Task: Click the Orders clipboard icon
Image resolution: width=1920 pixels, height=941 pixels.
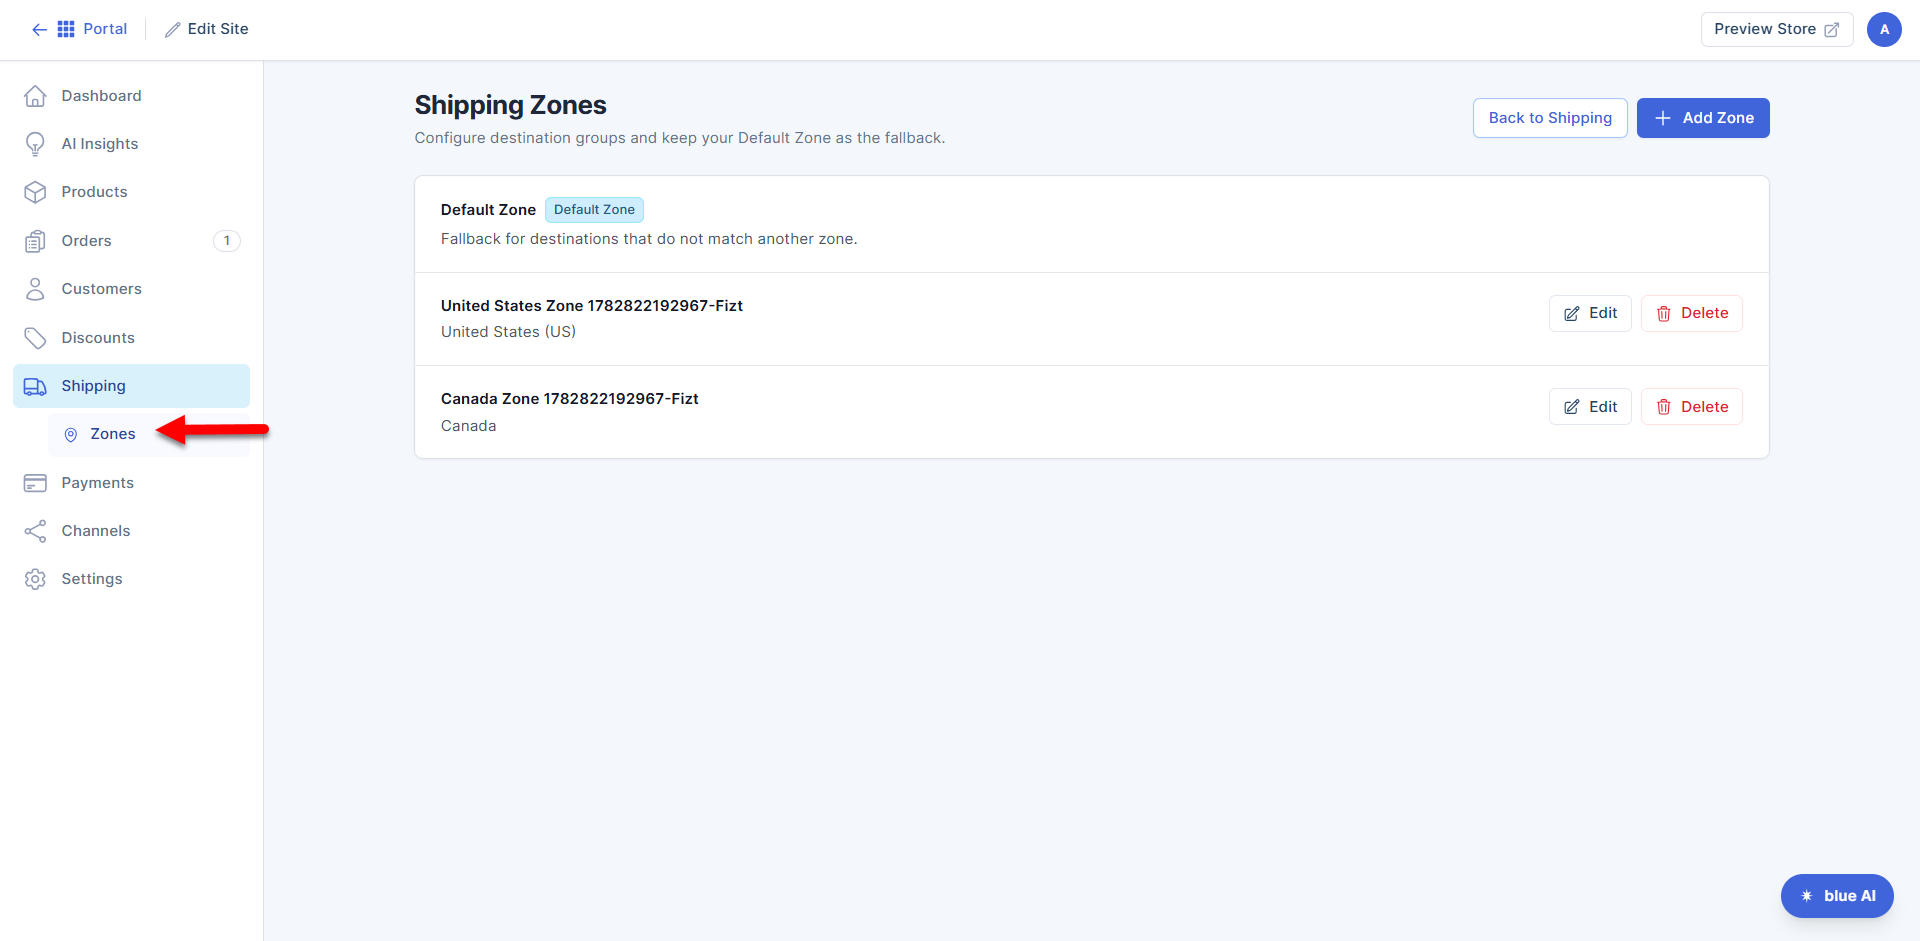Action: [35, 241]
